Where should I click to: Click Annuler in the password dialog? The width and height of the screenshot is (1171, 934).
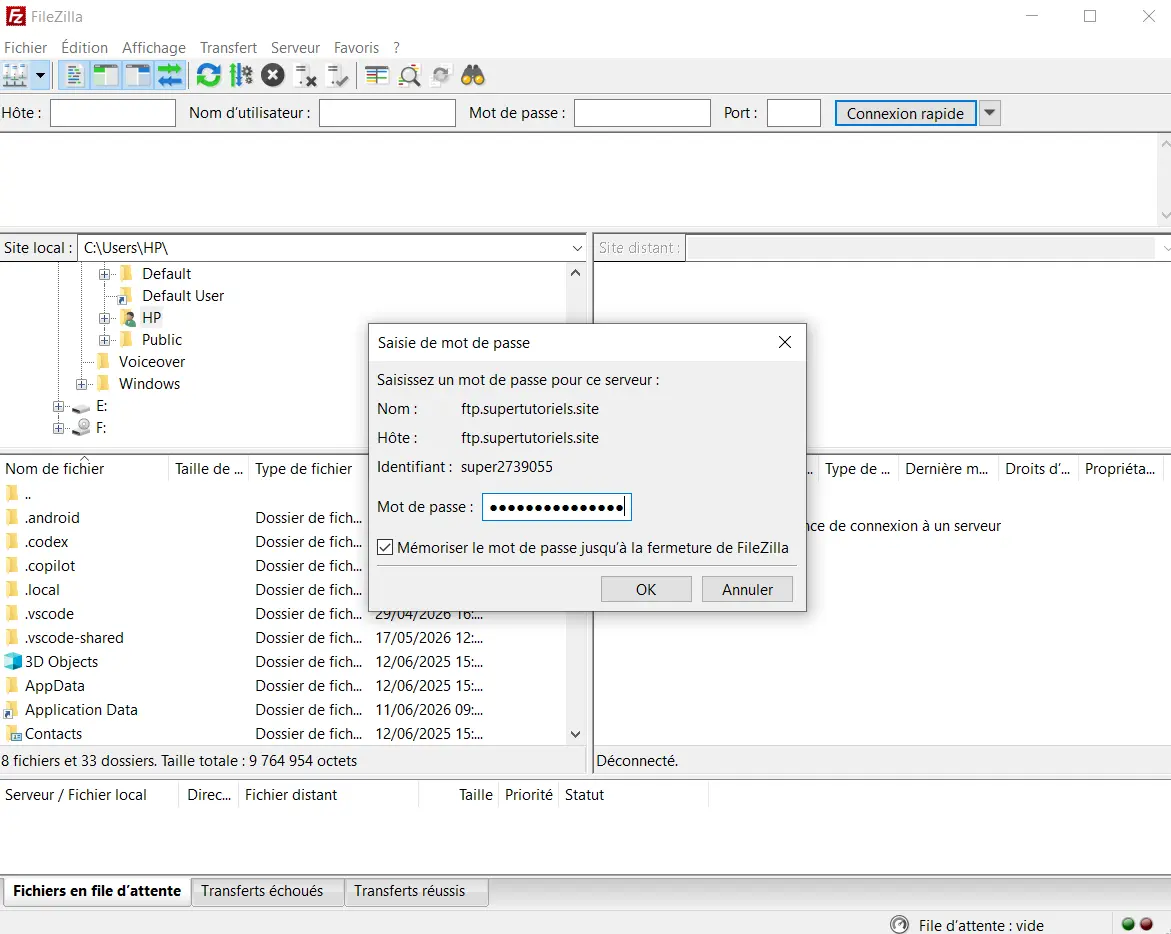click(x=747, y=590)
